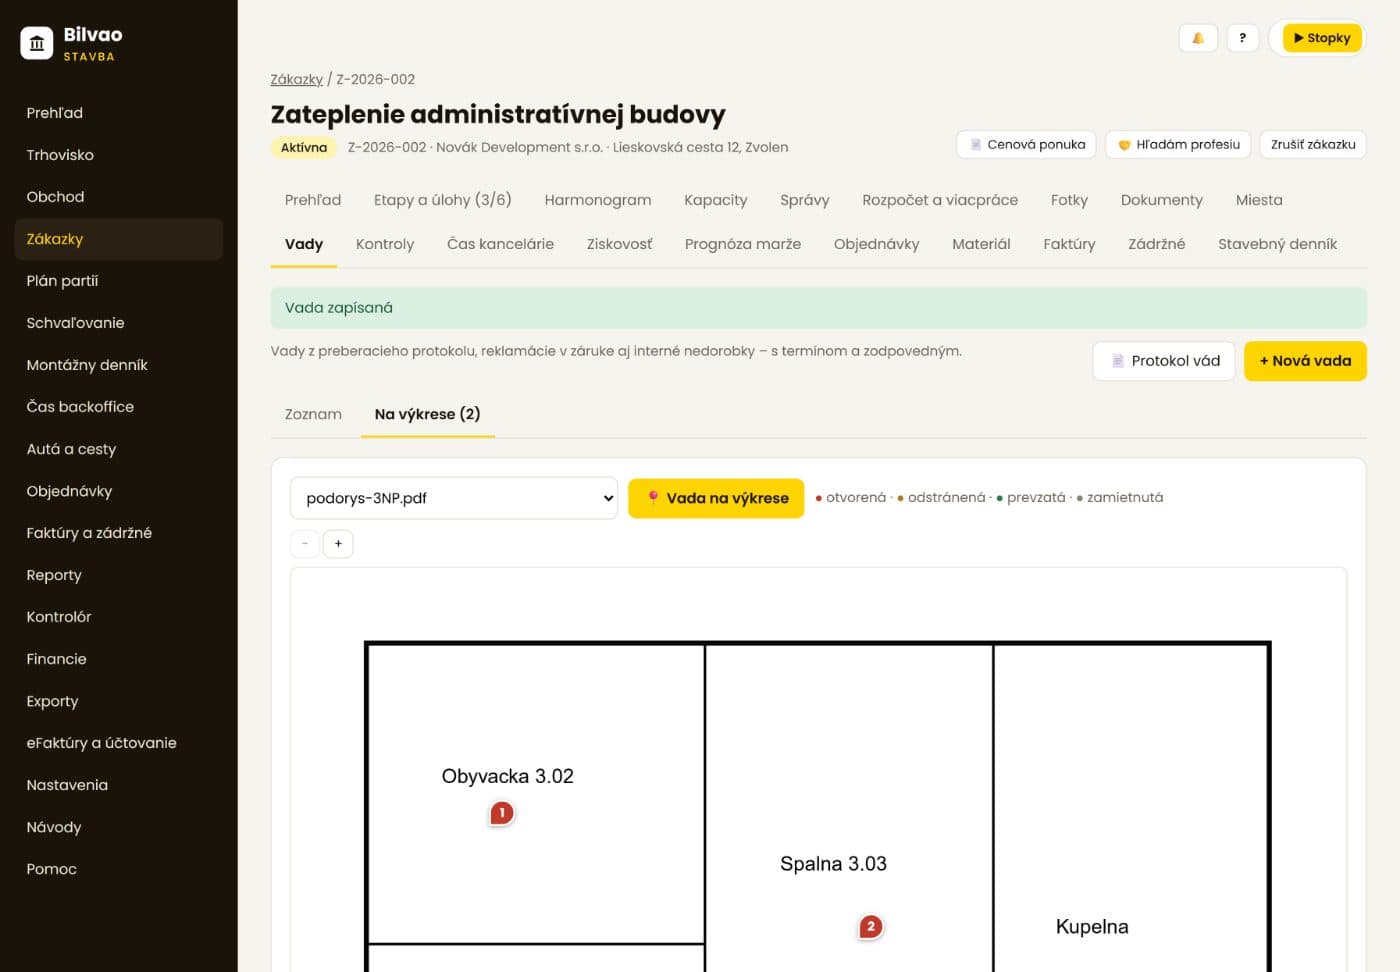Screen dimensions: 1400x972
Task: Open Protokol vád document
Action: point(1164,361)
